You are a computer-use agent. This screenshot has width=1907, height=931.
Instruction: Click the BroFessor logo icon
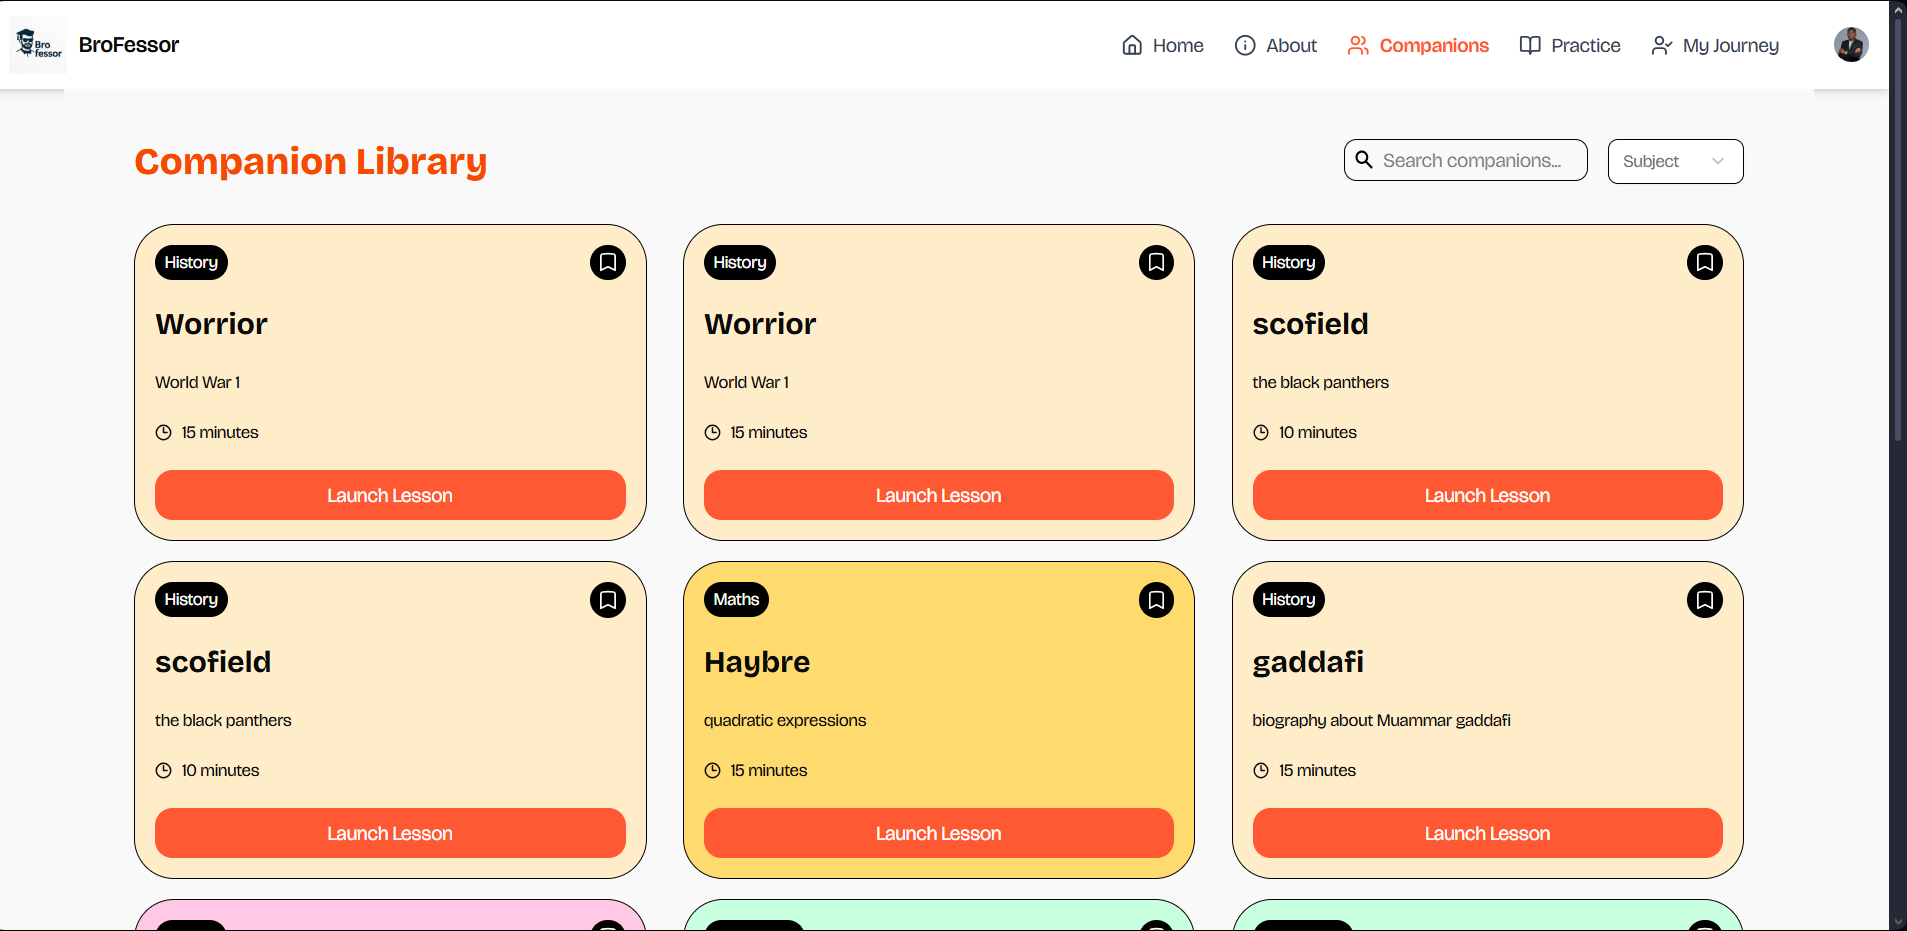[x=38, y=45]
